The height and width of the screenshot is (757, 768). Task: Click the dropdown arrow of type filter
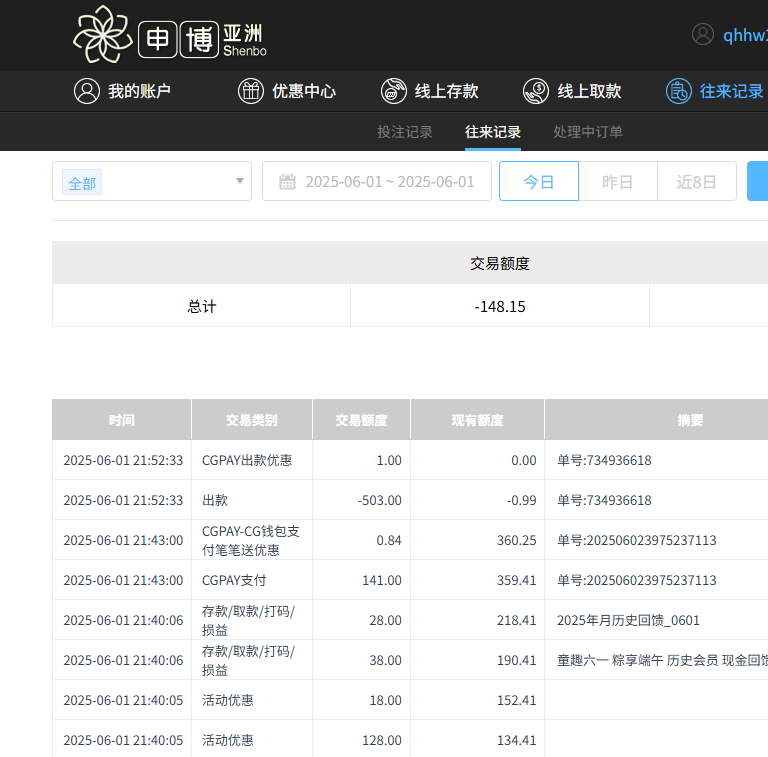click(x=239, y=181)
